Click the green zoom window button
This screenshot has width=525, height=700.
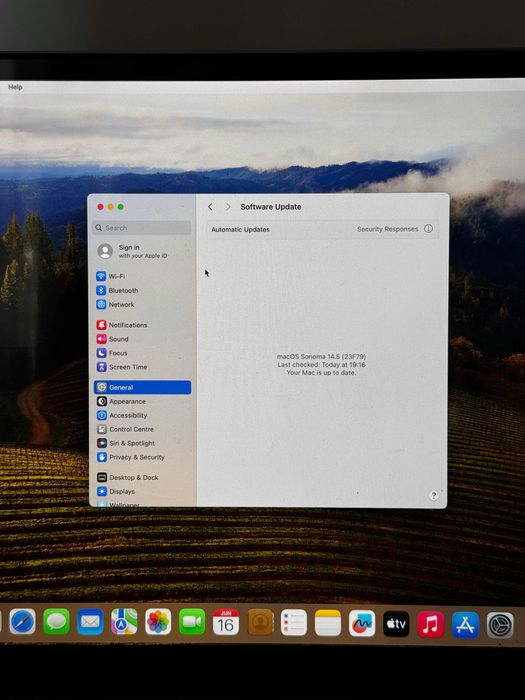(121, 207)
